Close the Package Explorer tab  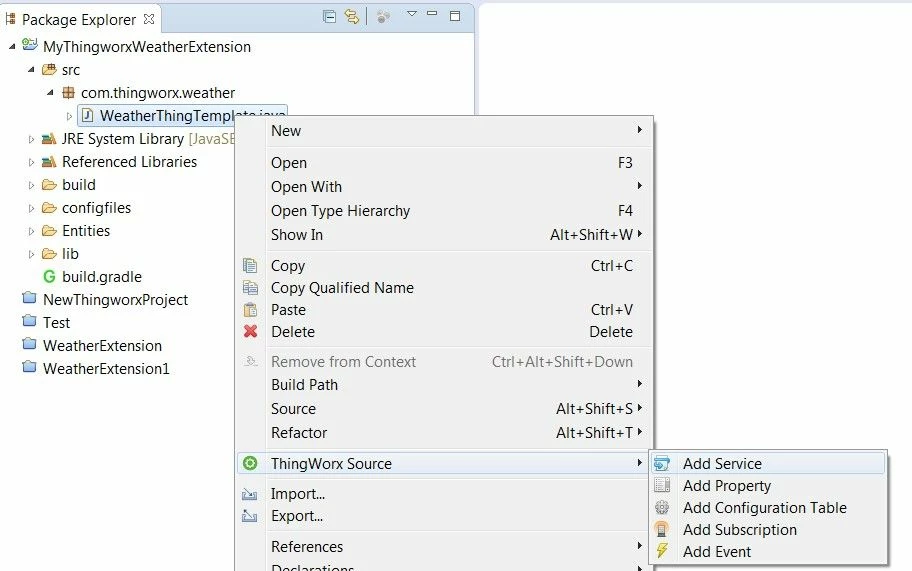coord(149,19)
